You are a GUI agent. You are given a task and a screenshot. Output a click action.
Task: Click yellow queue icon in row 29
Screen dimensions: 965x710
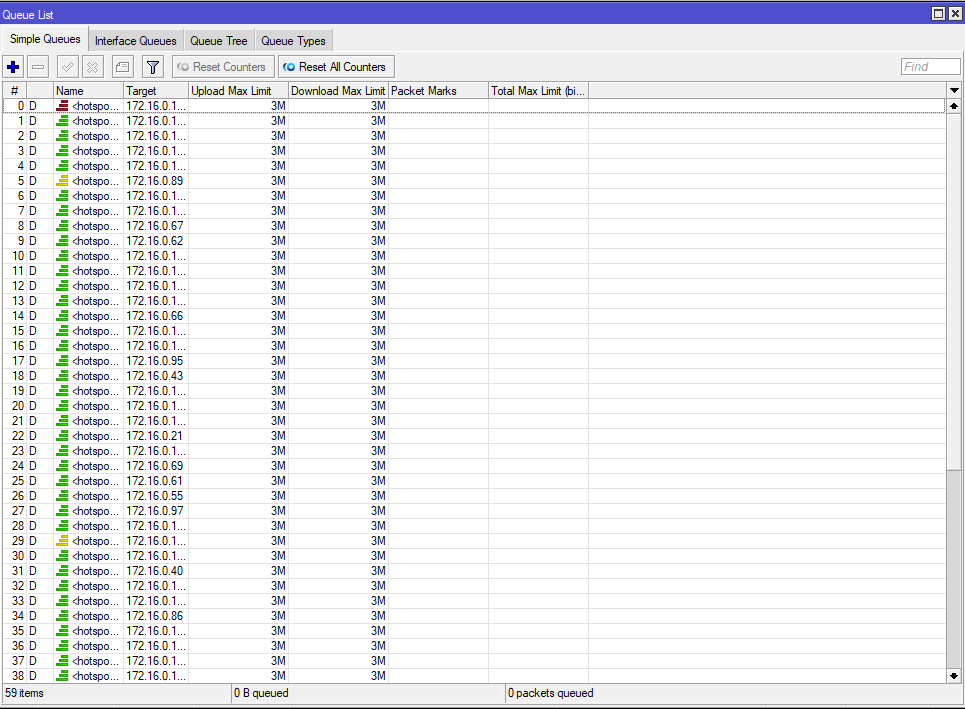pyautogui.click(x=62, y=541)
